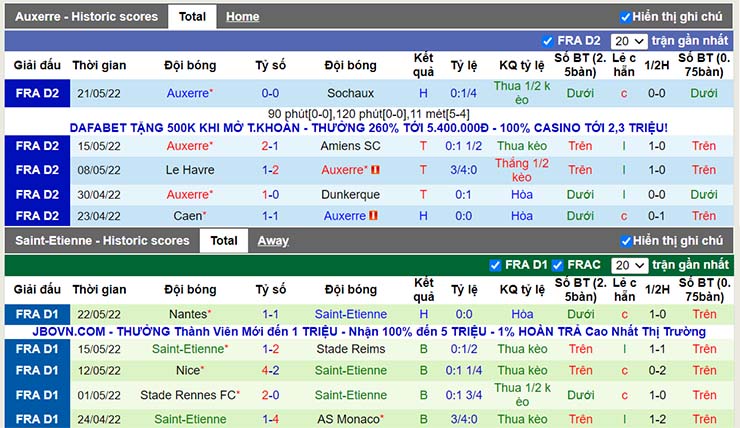This screenshot has height=428, width=740.
Task: Click half-time score 0-1 in Caen row
Action: point(656,216)
